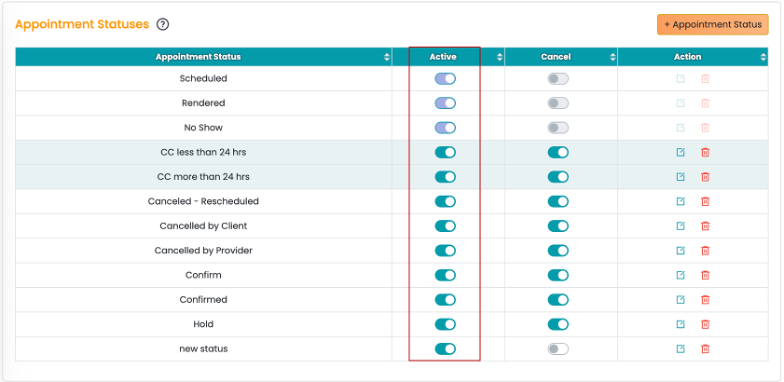Turn off Cancel for Canceled - Rescheduled
This screenshot has width=784, height=382.
558,201
